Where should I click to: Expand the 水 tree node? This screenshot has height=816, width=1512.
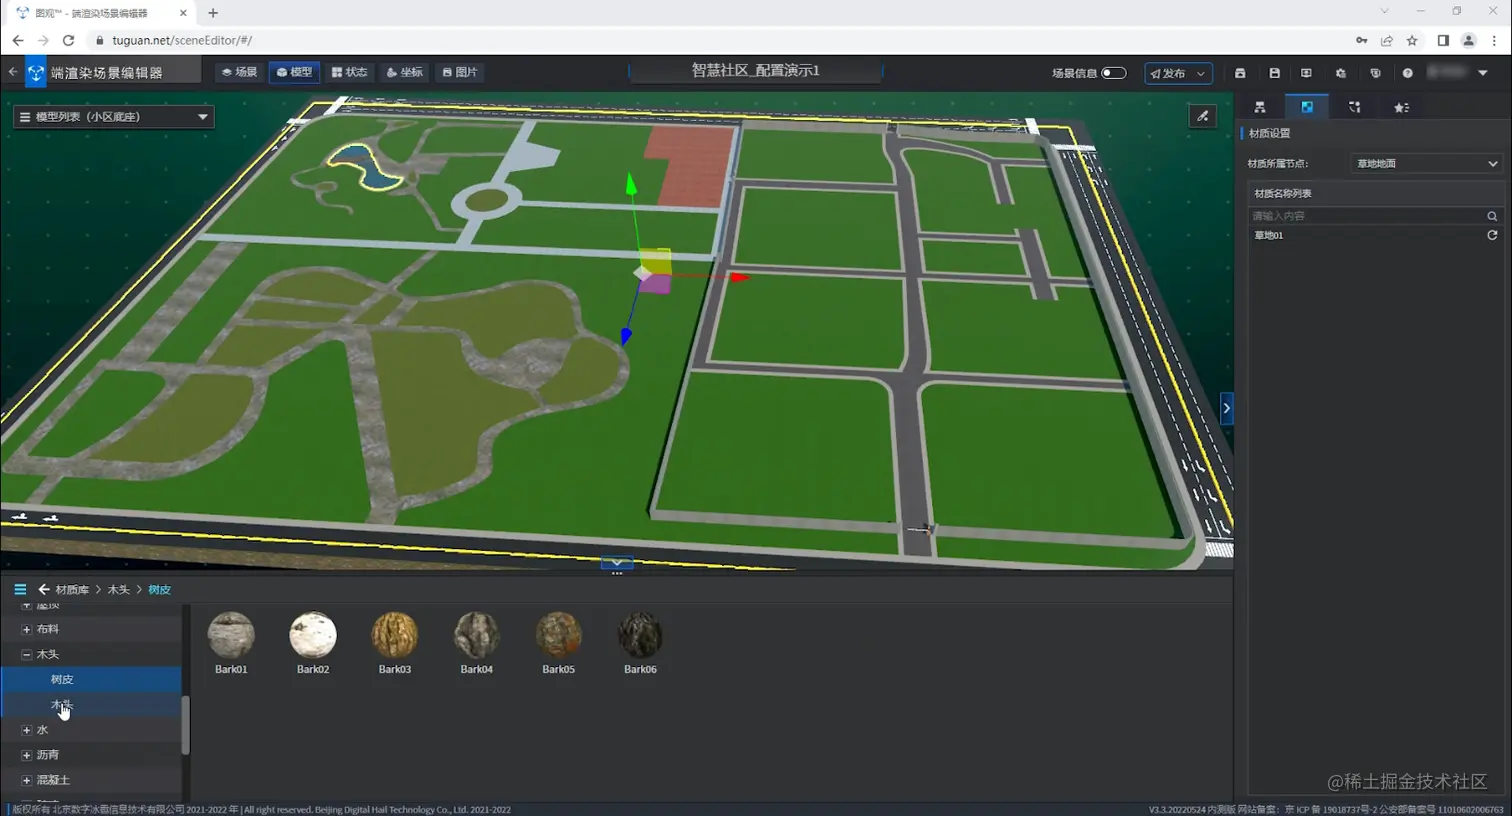pyautogui.click(x=27, y=730)
